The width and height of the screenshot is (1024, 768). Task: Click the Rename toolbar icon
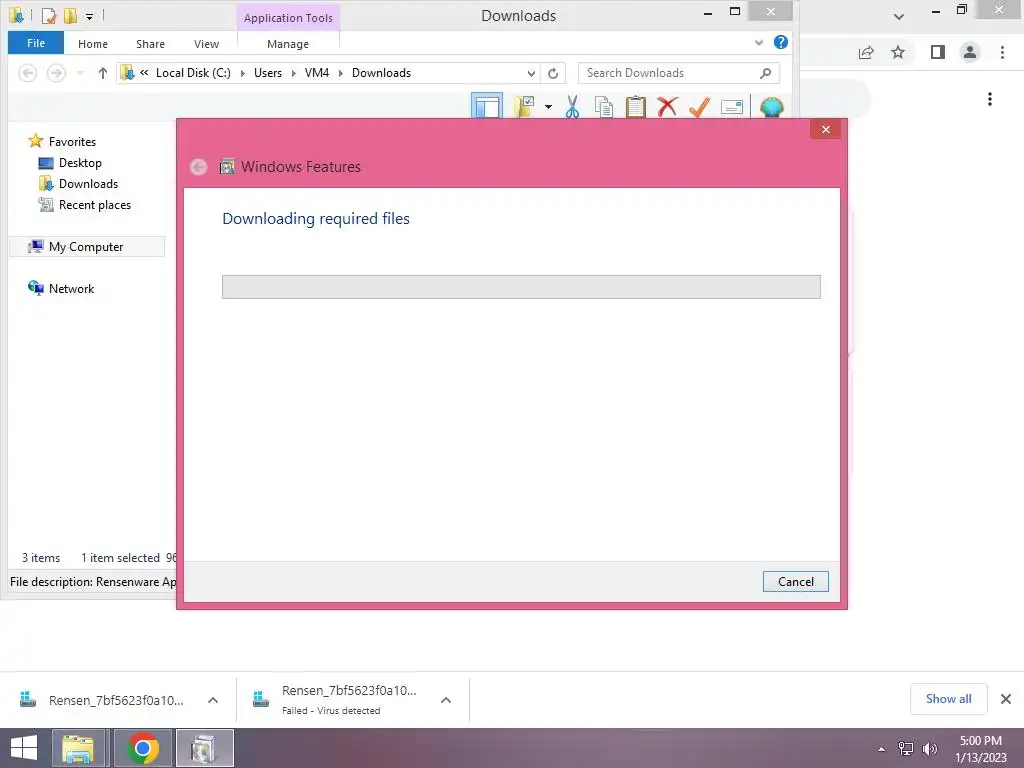[731, 107]
